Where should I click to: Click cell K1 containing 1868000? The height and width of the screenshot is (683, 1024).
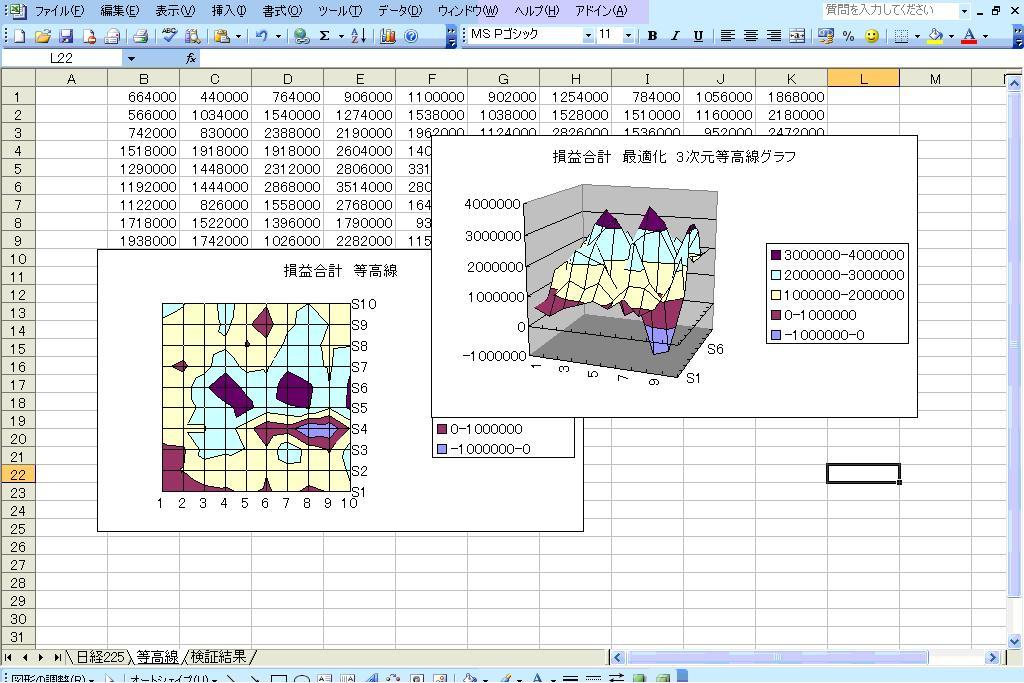(x=791, y=97)
